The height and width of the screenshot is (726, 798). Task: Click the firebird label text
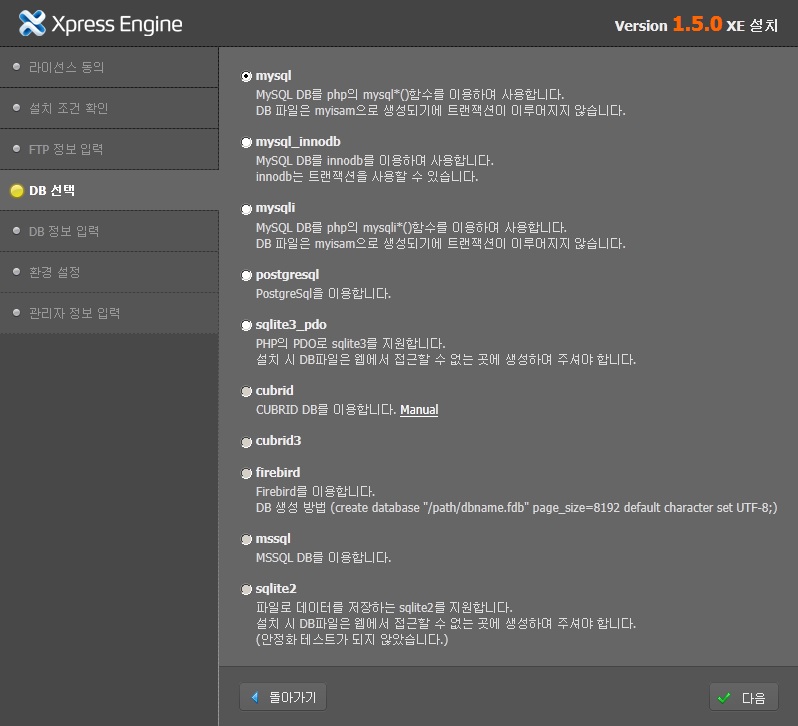[278, 472]
